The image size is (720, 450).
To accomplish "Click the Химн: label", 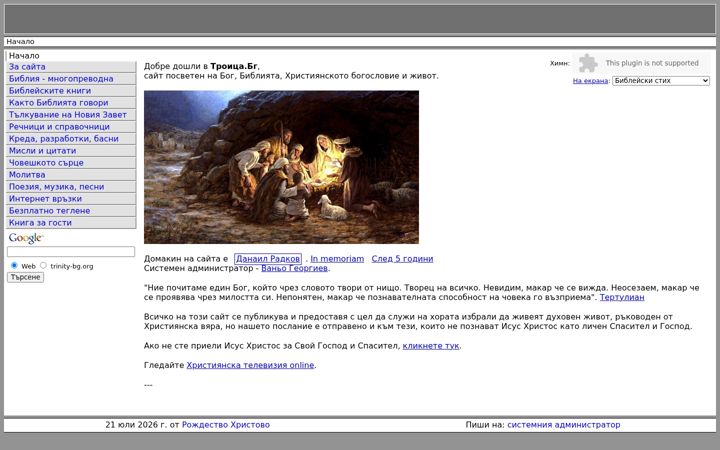I will tap(560, 63).
